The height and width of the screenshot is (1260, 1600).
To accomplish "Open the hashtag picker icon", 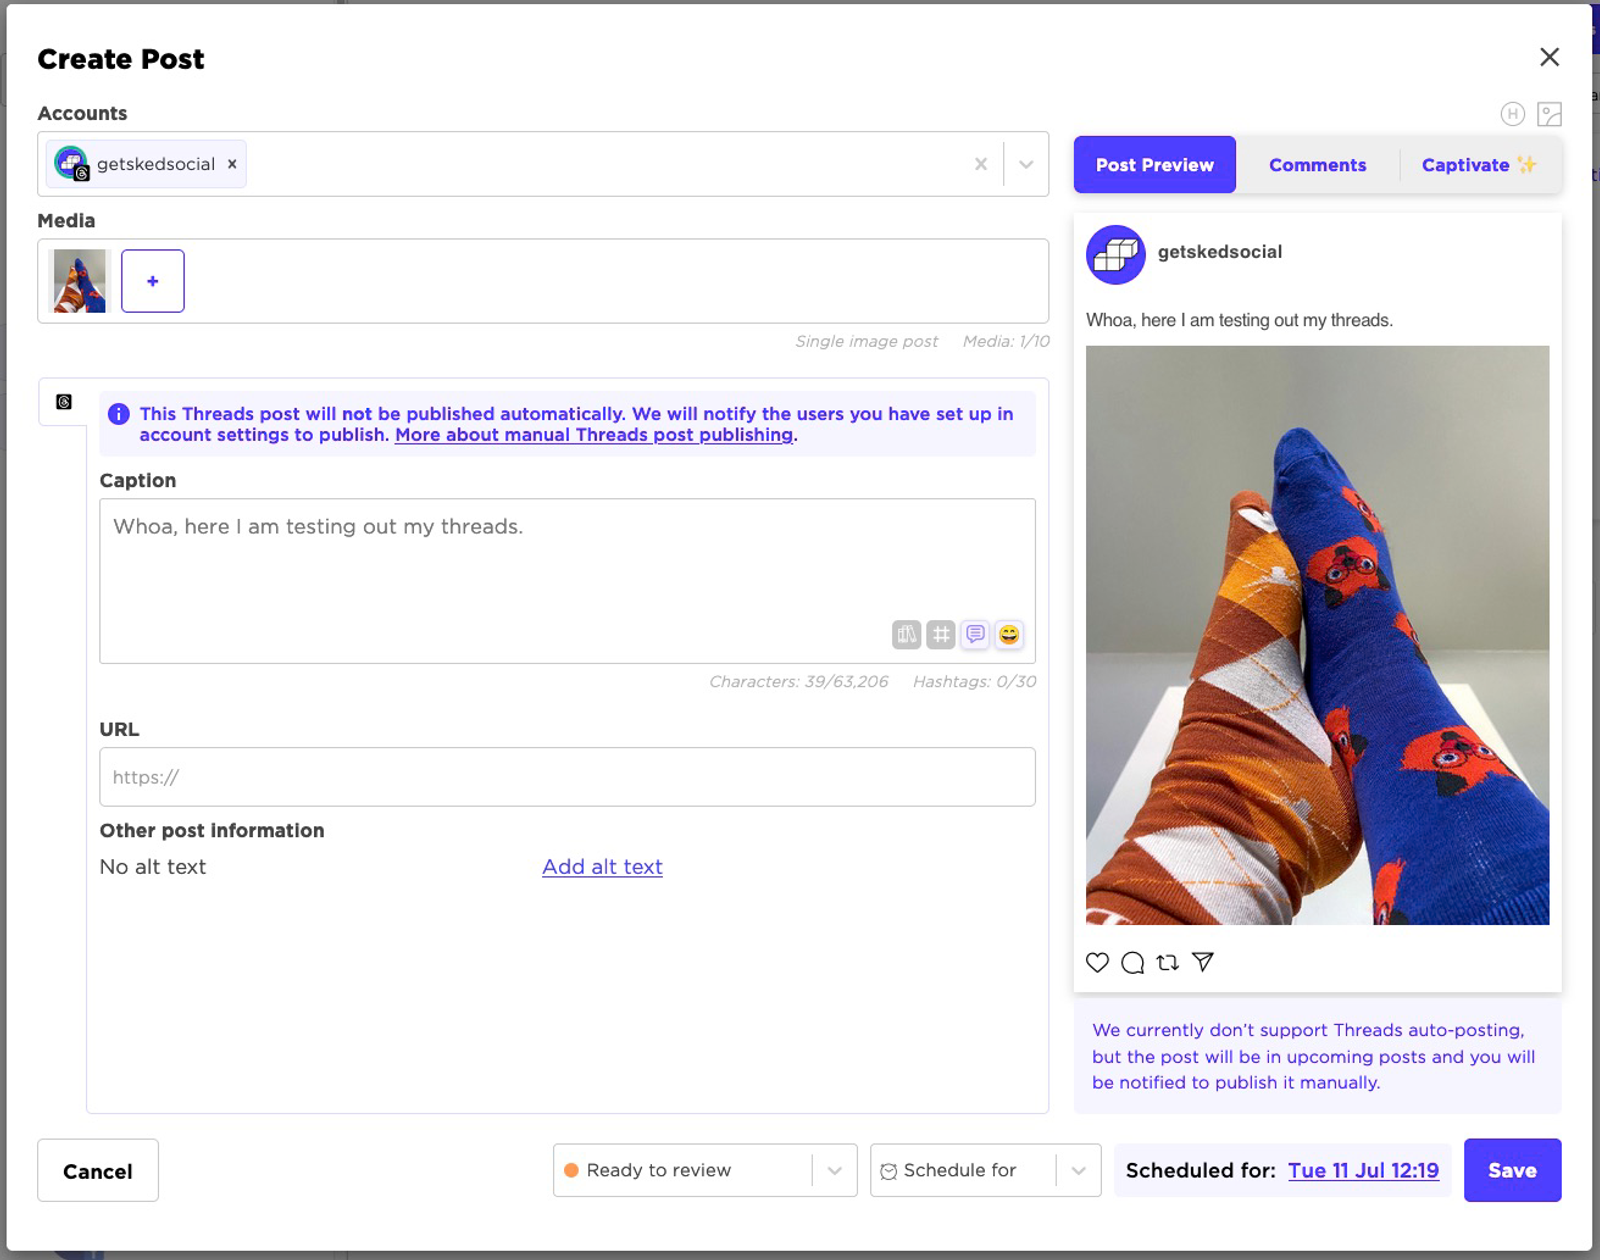I will tap(940, 634).
